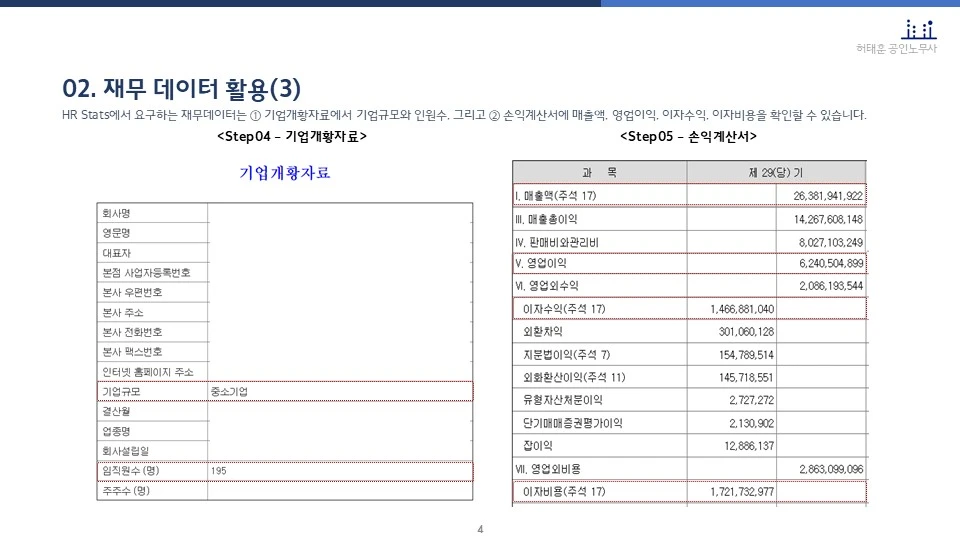Select the '인터넷 홈페이지 주소' row label
This screenshot has height=540, width=960.
click(x=148, y=372)
